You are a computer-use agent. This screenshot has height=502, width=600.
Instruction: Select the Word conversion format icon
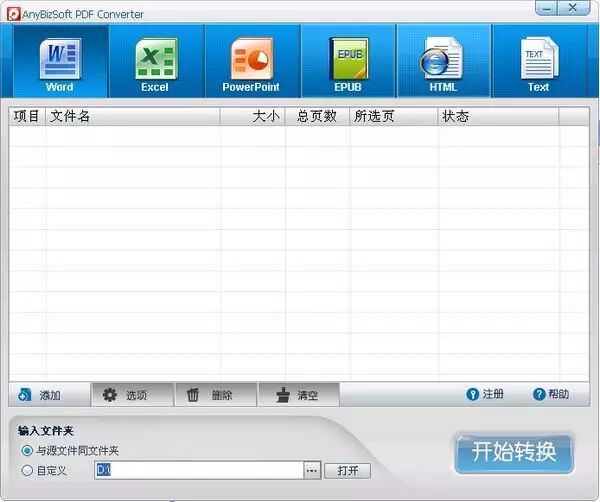[x=60, y=61]
